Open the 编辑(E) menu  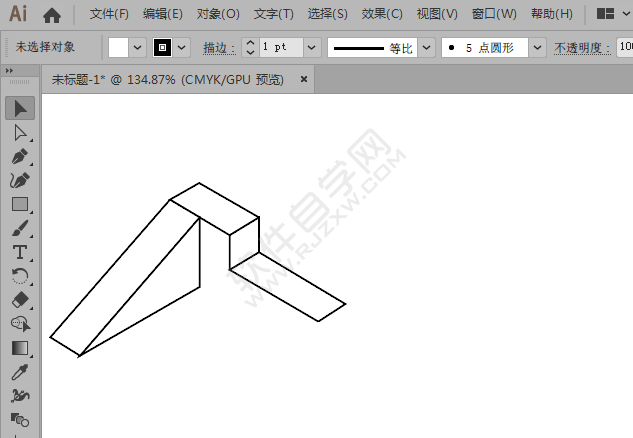pos(163,14)
